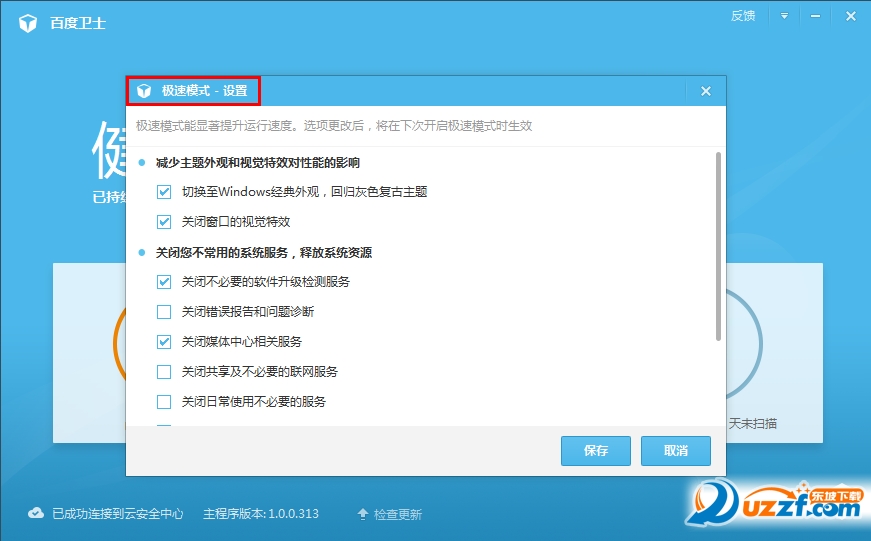The image size is (871, 541).
Task: Click the up-arrow icon beside 检查更新
Action: point(363,514)
